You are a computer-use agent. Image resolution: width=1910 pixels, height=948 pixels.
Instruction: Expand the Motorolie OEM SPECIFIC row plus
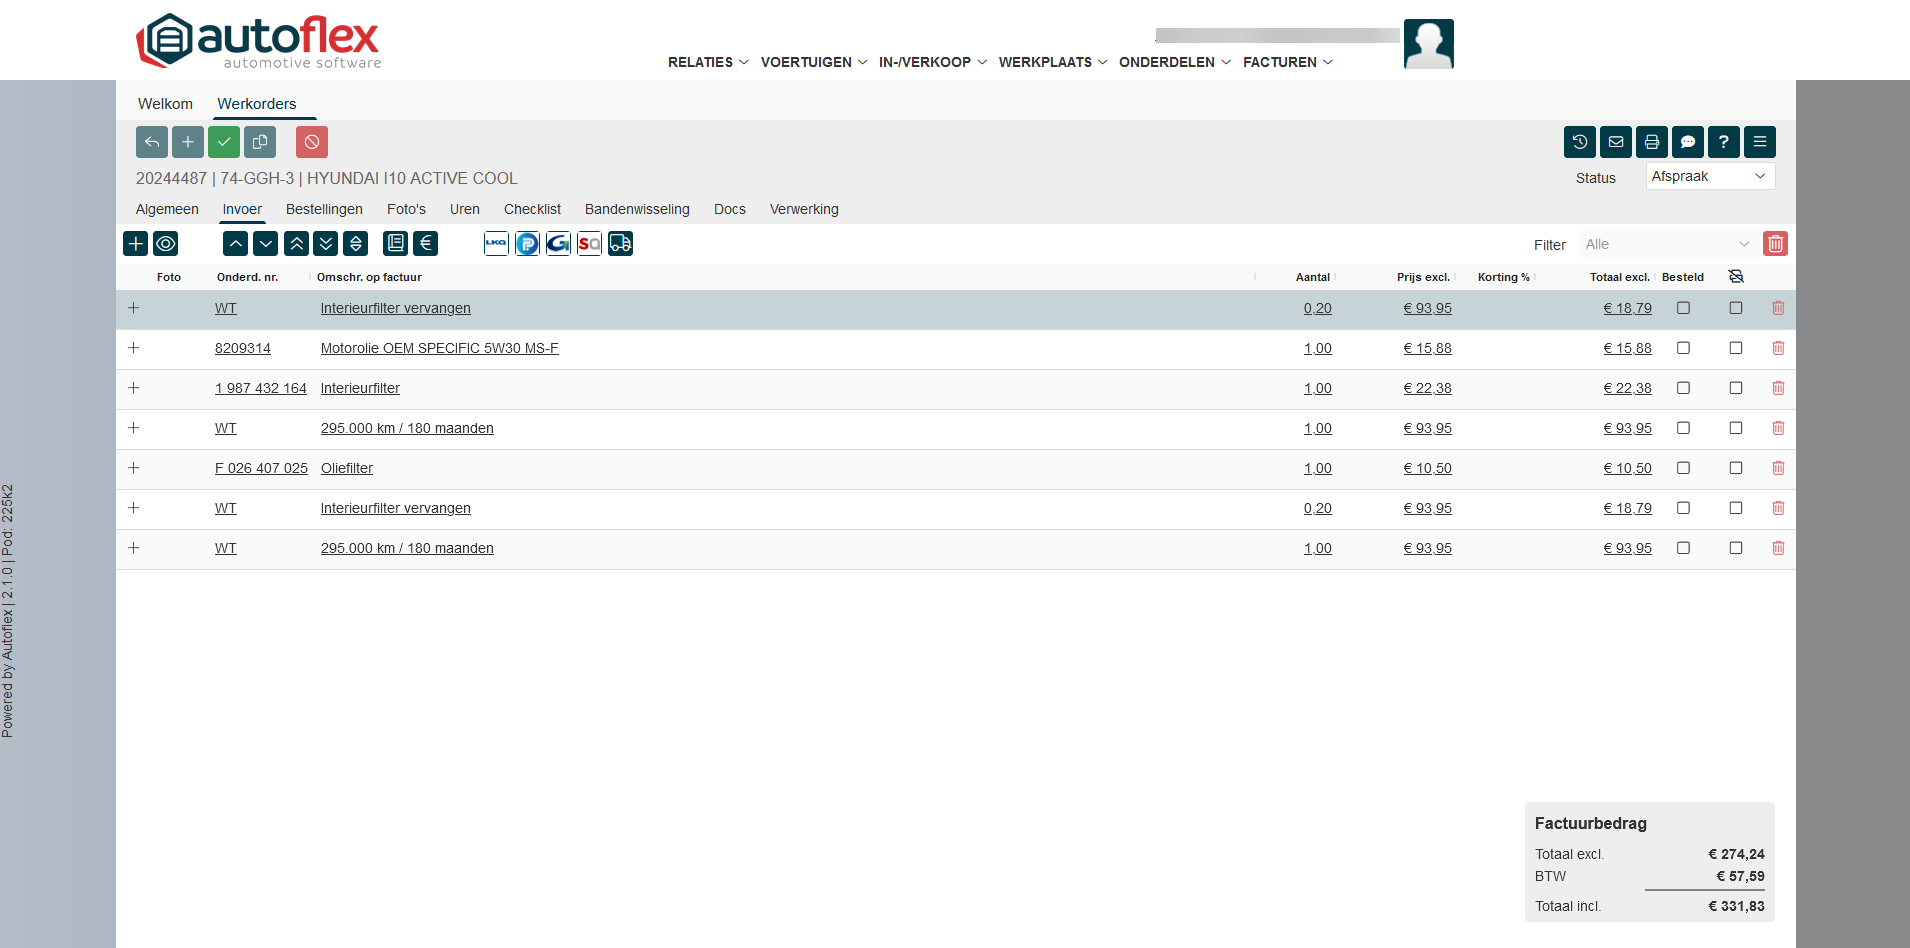(134, 348)
